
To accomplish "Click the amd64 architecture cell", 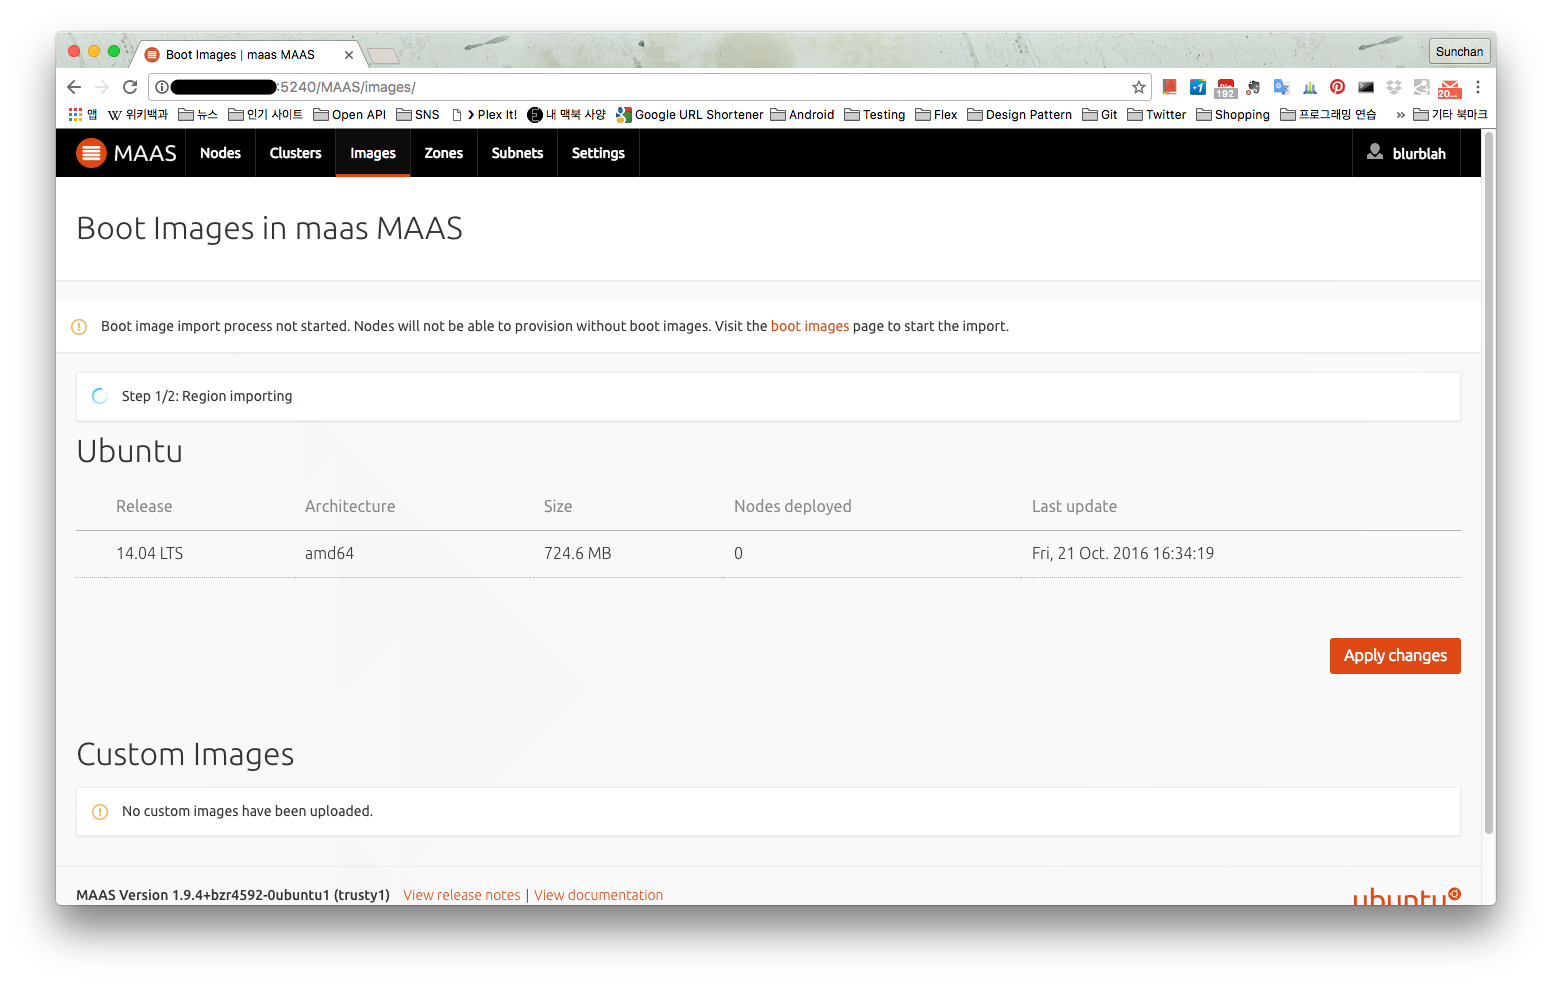I will (x=329, y=553).
